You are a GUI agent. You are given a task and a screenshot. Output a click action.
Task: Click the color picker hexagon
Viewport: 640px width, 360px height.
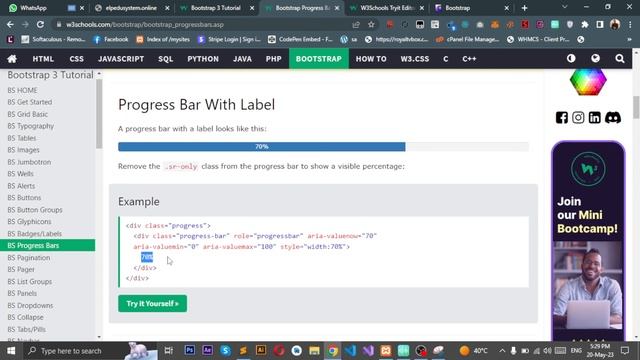pos(588,82)
